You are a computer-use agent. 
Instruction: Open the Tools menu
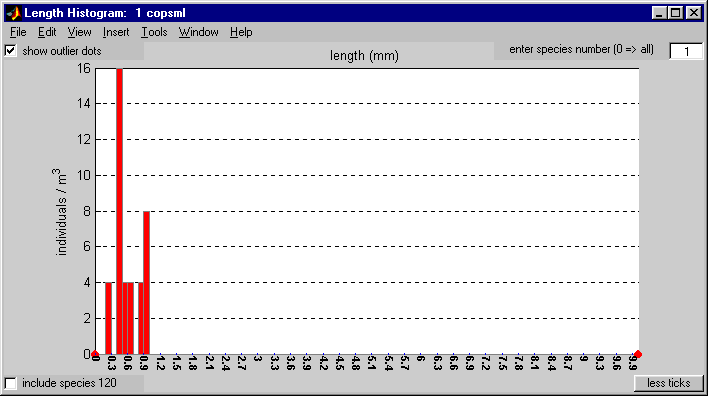pyautogui.click(x=154, y=32)
